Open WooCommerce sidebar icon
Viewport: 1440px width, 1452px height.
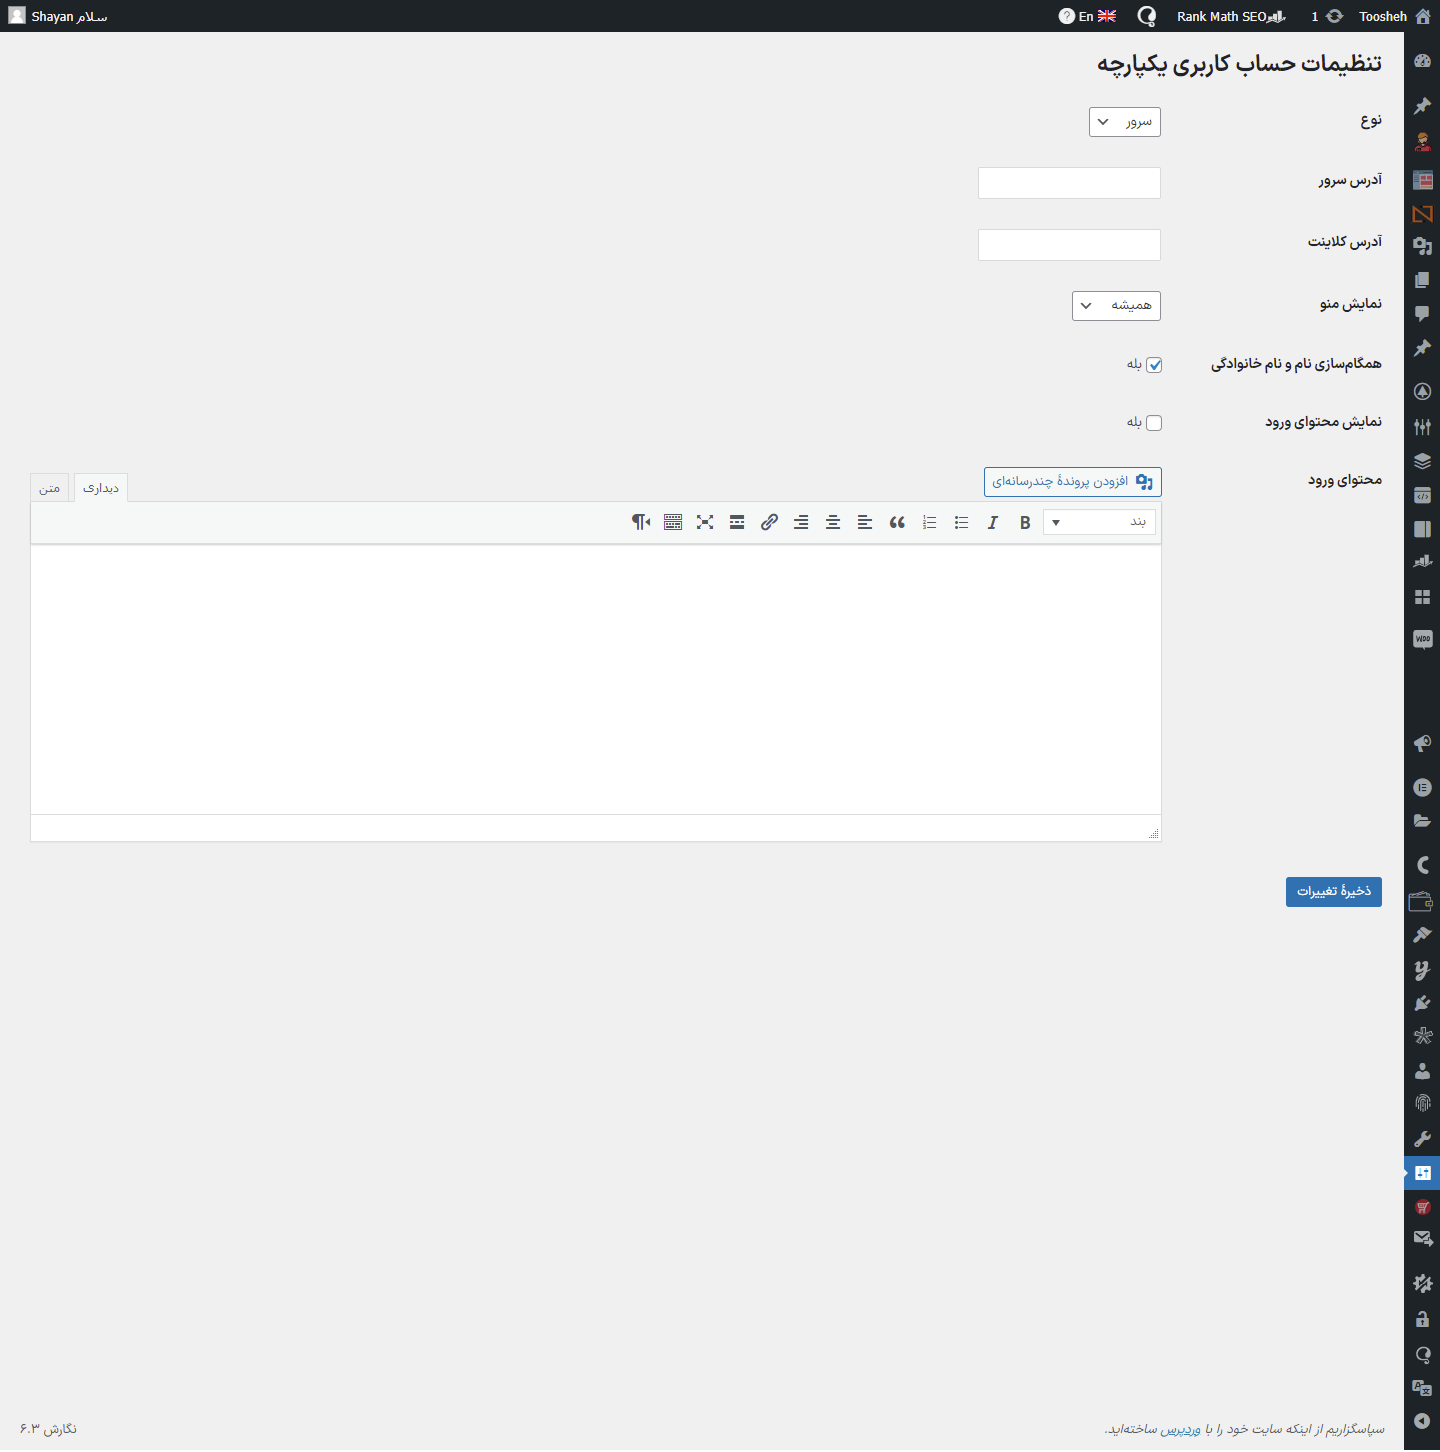(1422, 639)
